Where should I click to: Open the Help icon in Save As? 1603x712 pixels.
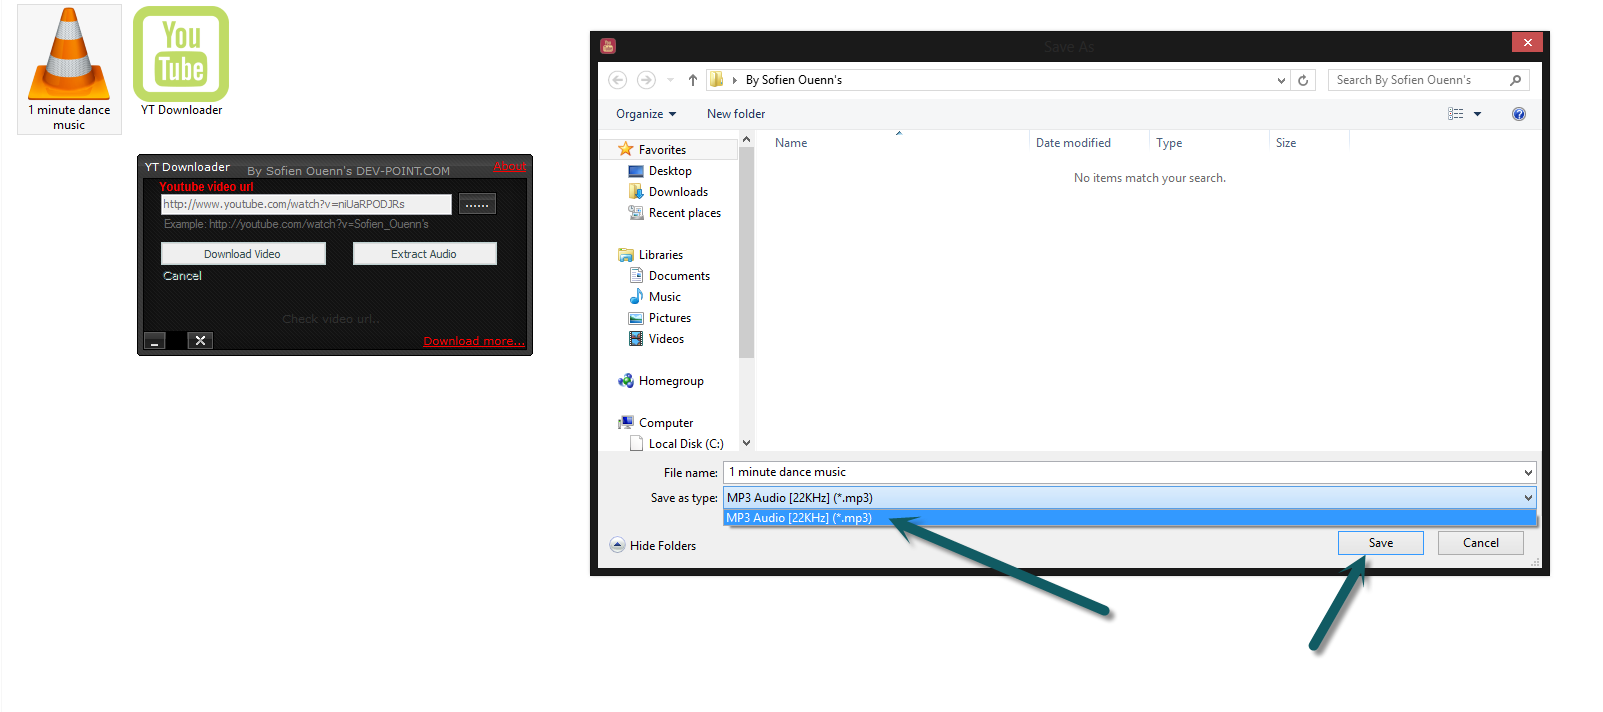point(1519,114)
